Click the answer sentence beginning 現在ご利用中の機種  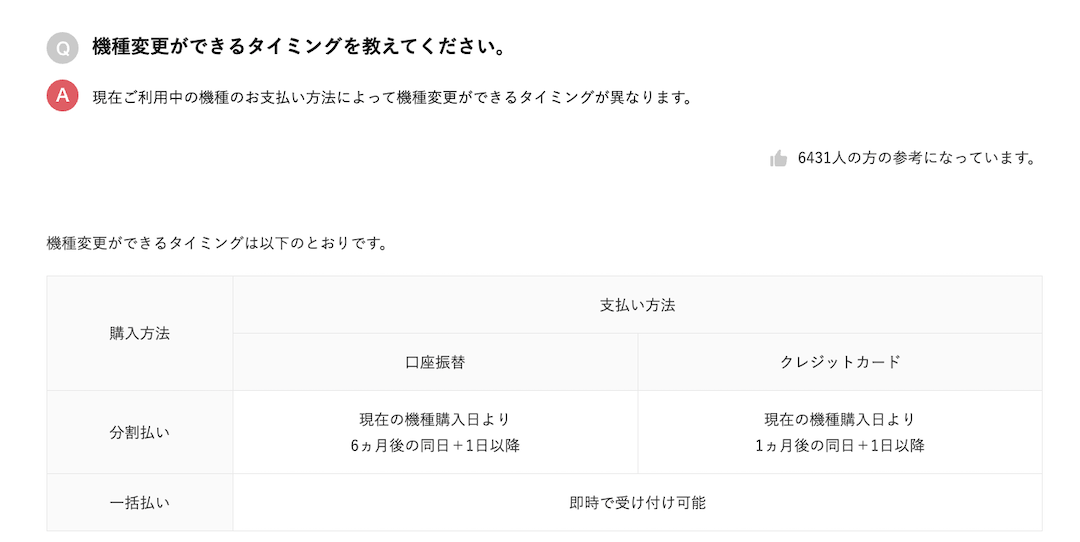coord(392,97)
